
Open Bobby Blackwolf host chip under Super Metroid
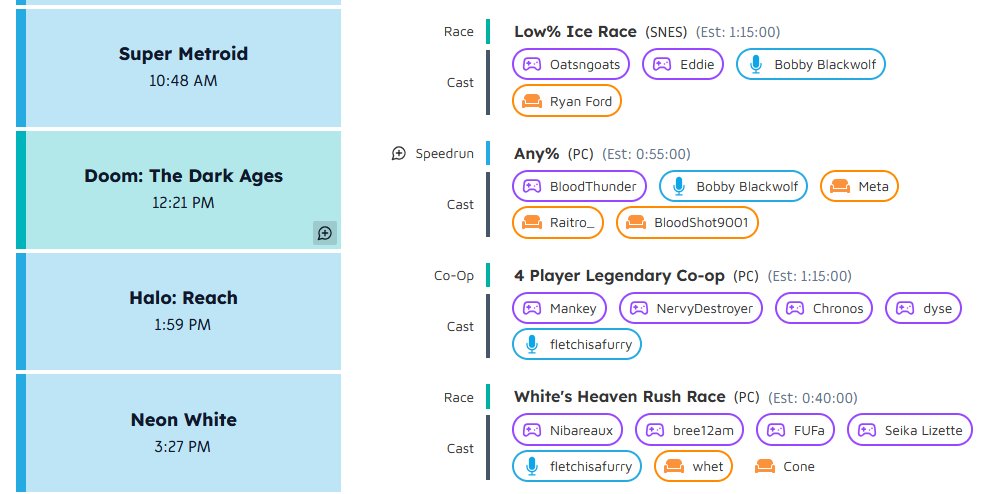point(811,65)
